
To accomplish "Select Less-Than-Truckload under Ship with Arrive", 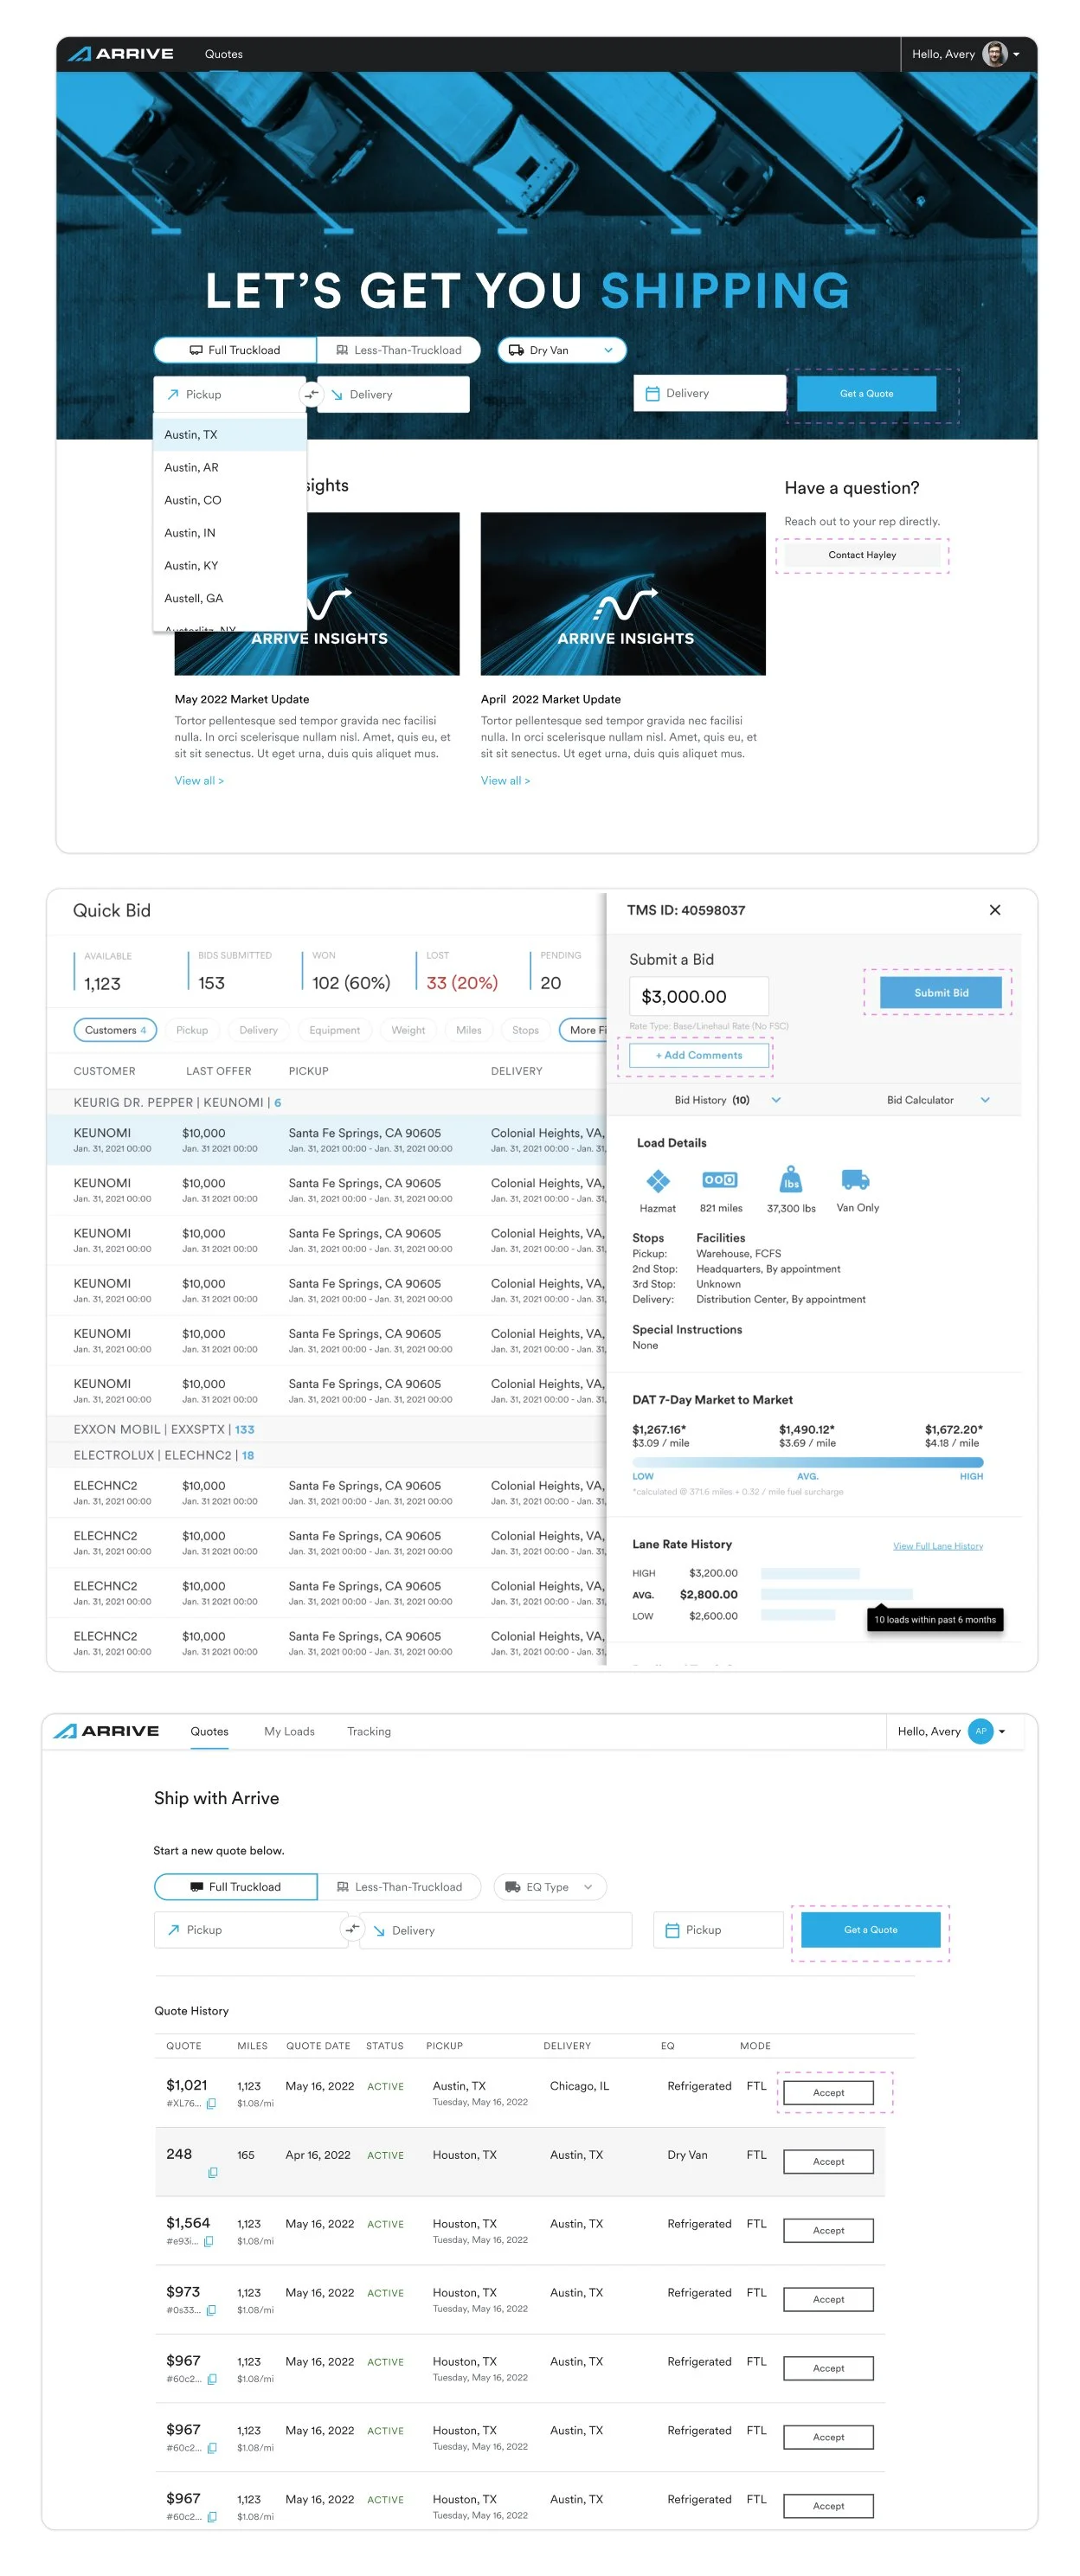I will tap(399, 1887).
